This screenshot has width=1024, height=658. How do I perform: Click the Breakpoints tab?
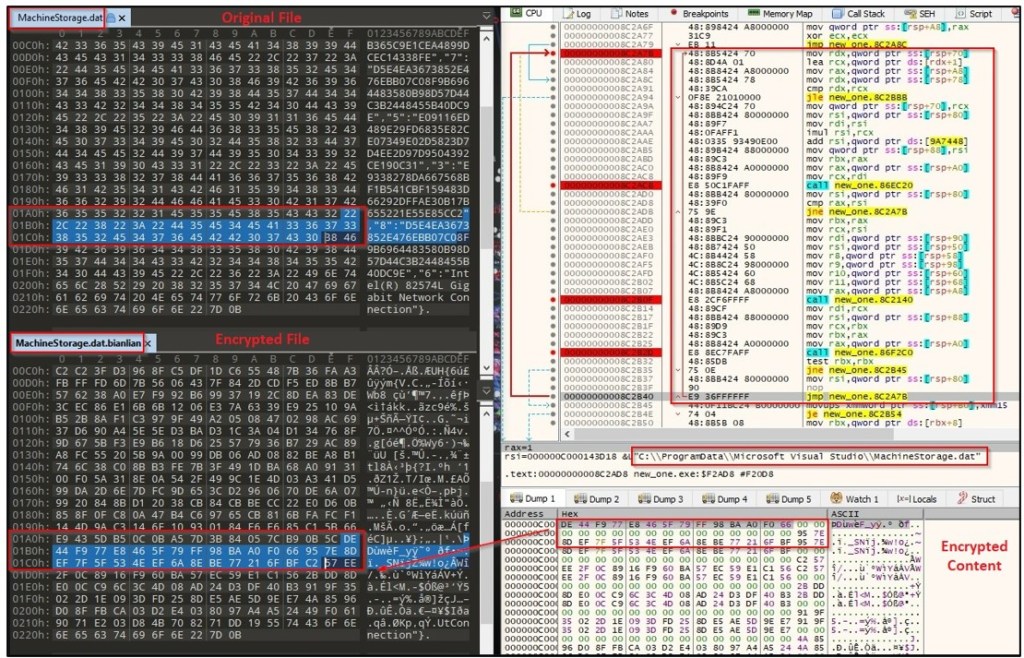(704, 14)
